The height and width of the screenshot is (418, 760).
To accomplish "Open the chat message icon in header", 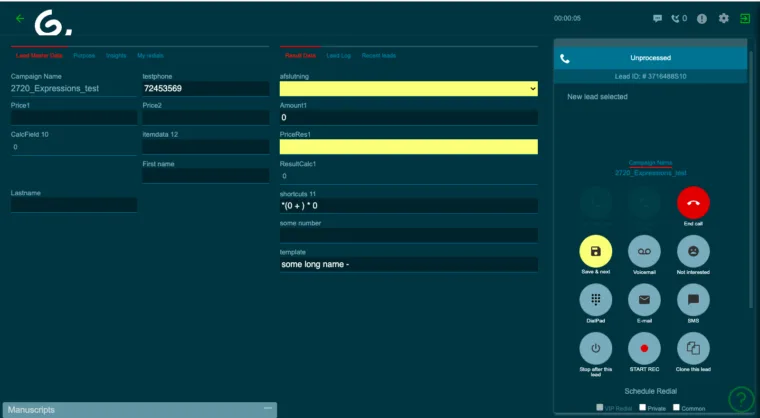I will (x=657, y=18).
